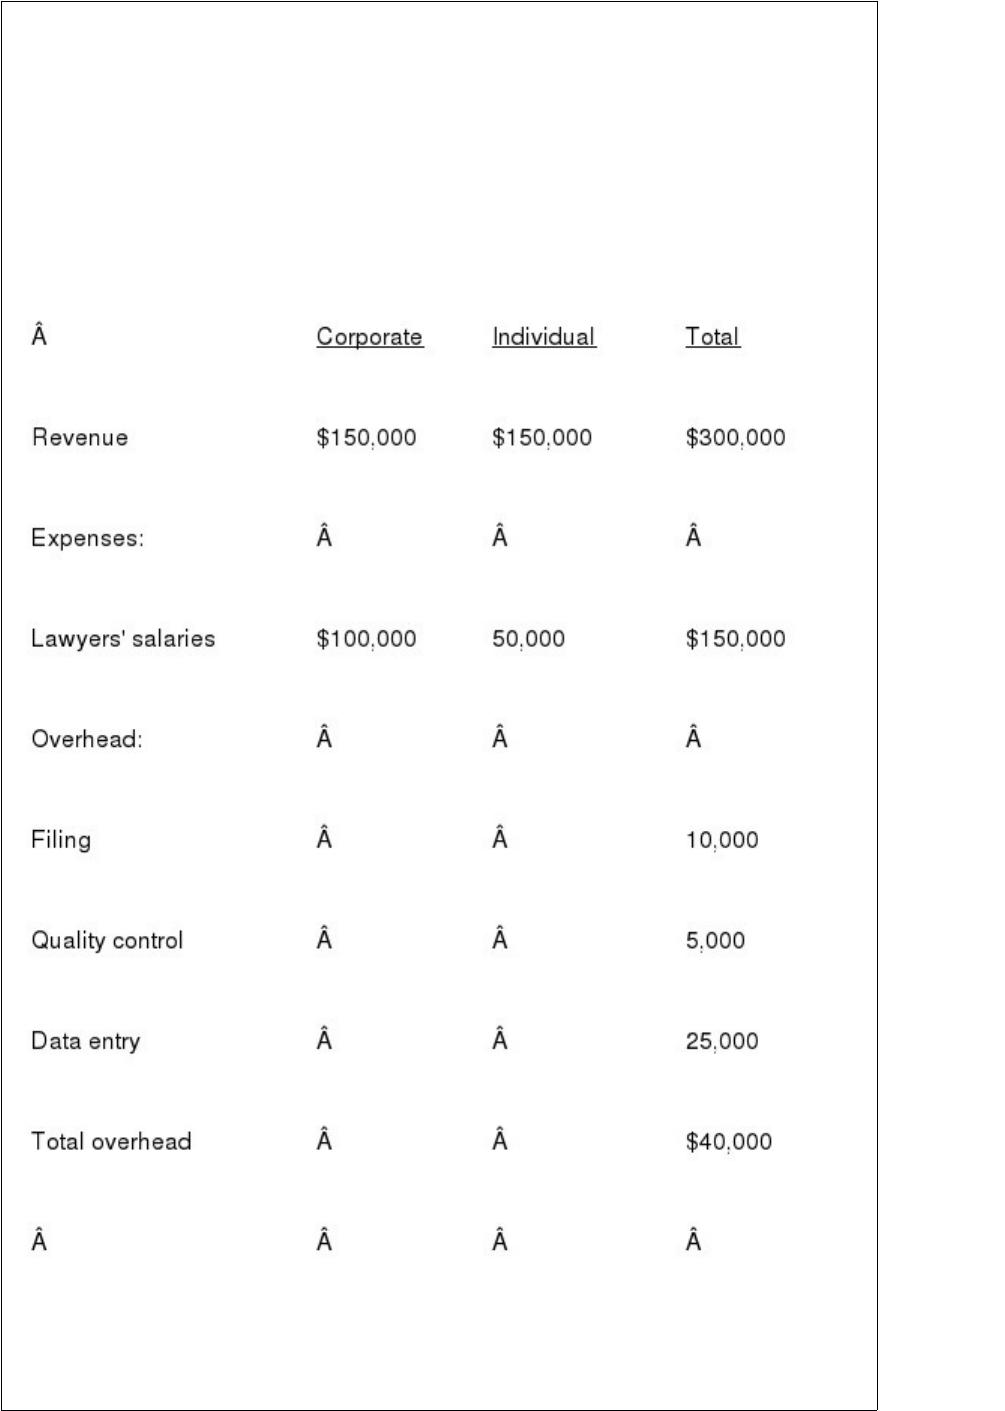
Task: Click the Total overhead label
Action: (x=111, y=1141)
